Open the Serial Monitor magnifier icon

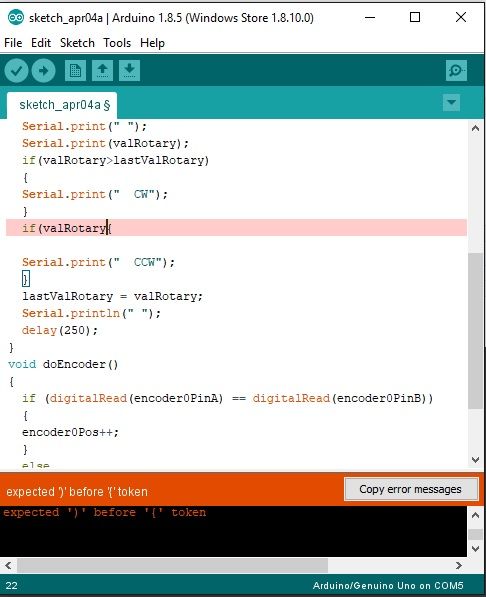coord(456,70)
